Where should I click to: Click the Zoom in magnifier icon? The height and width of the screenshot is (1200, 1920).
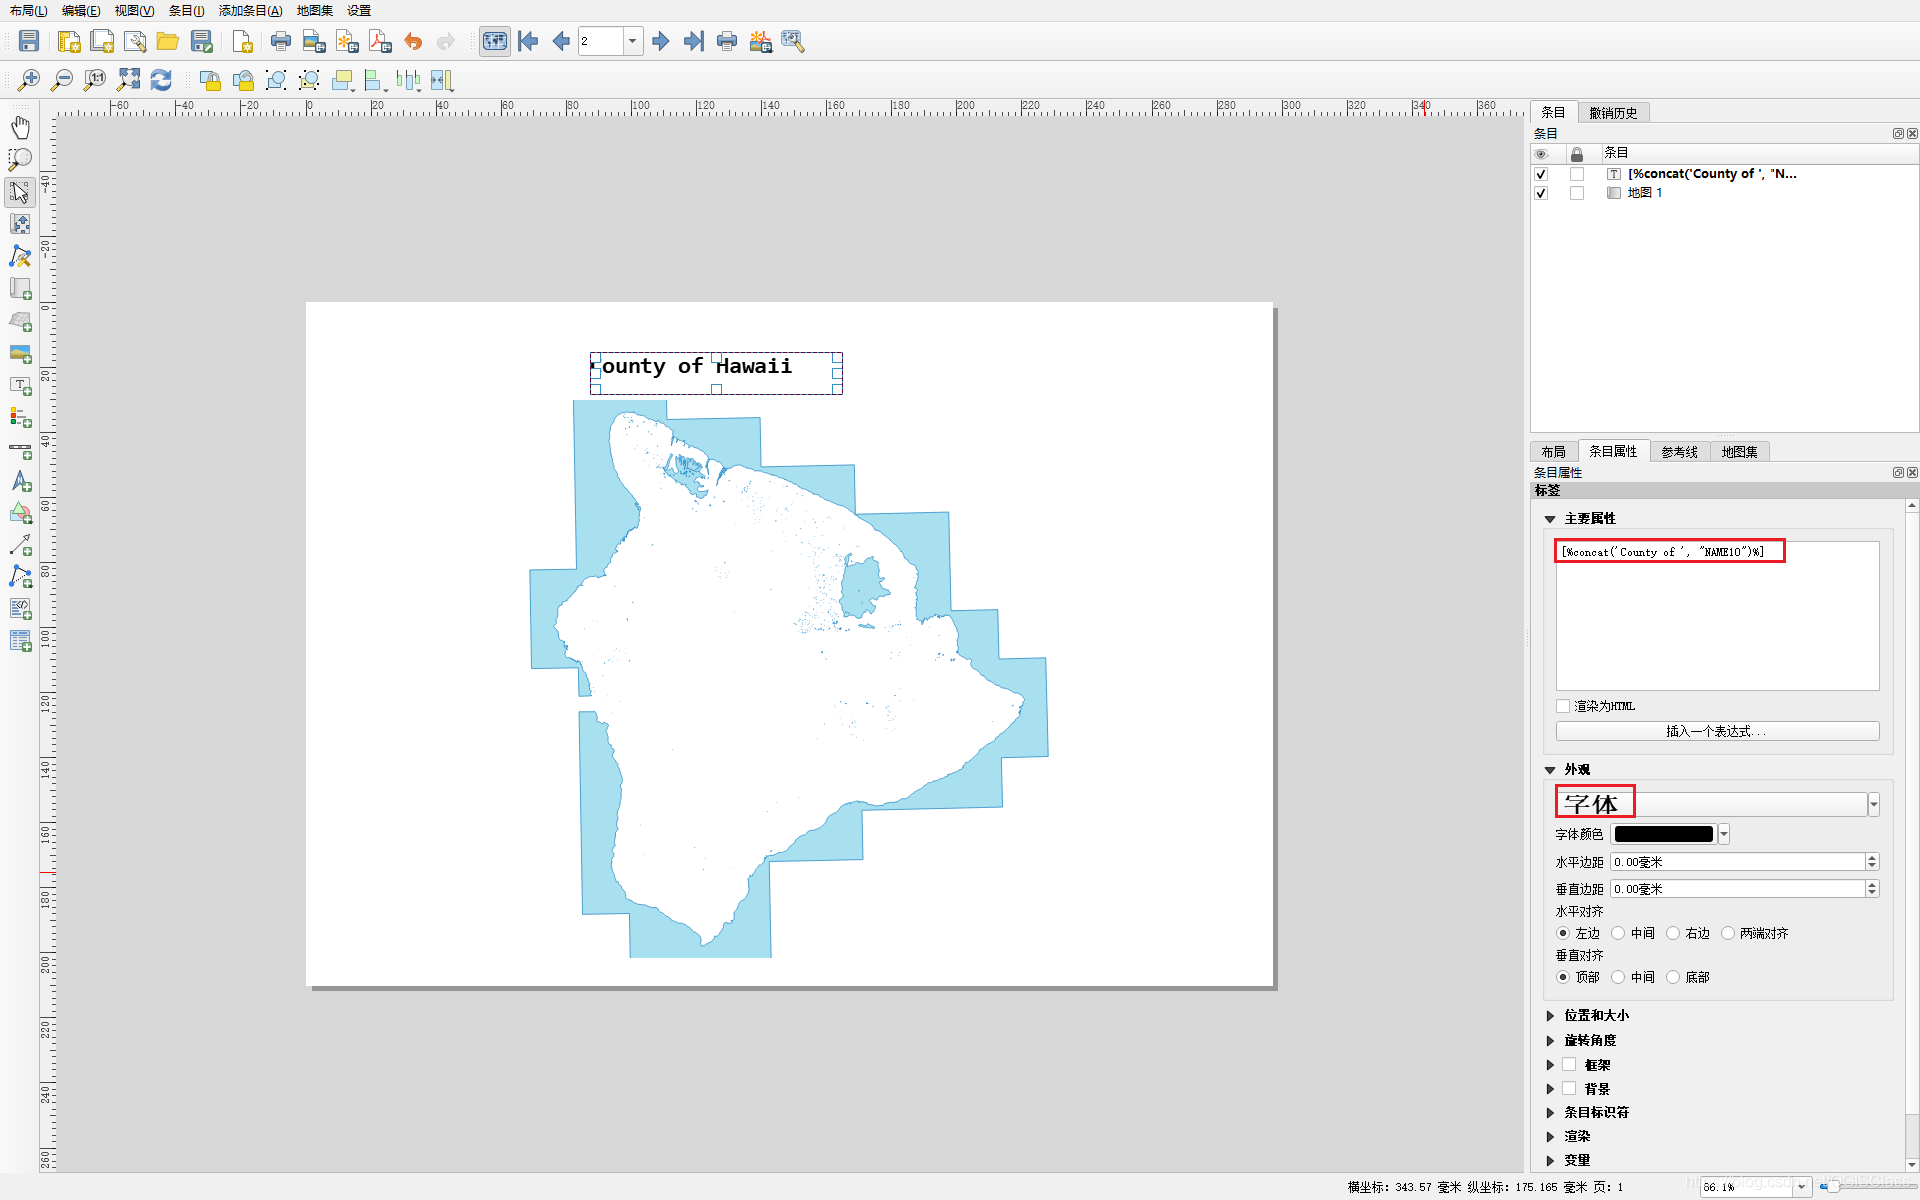coord(29,80)
